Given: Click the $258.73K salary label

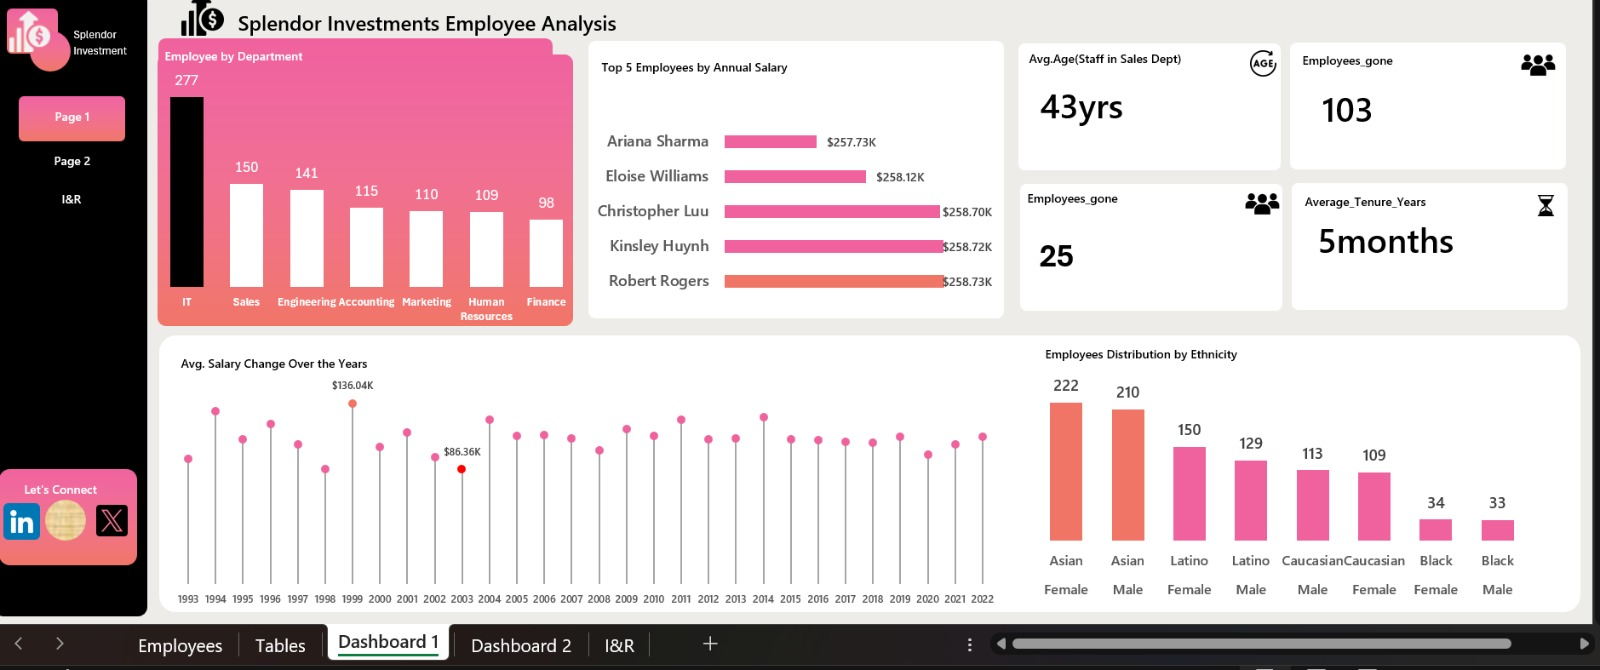Looking at the screenshot, I should pos(968,282).
